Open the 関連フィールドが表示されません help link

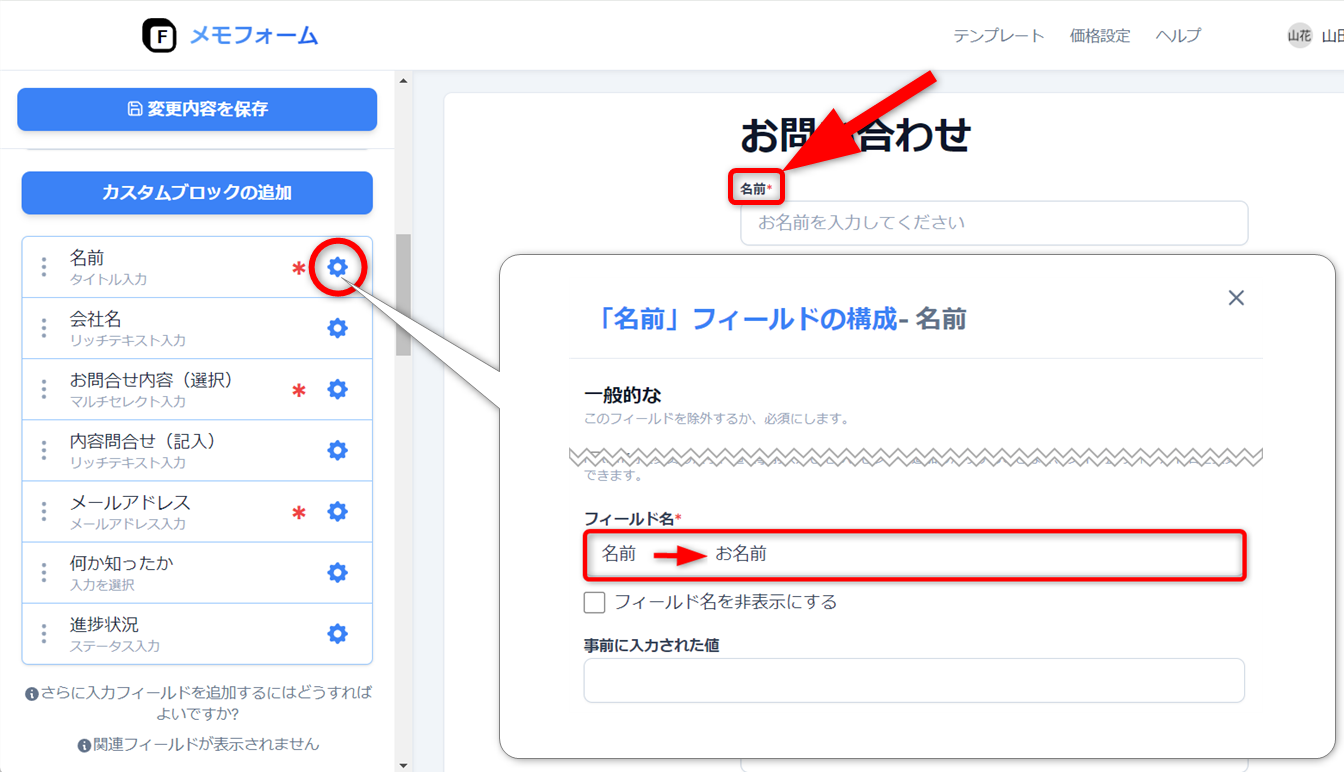pyautogui.click(x=198, y=744)
